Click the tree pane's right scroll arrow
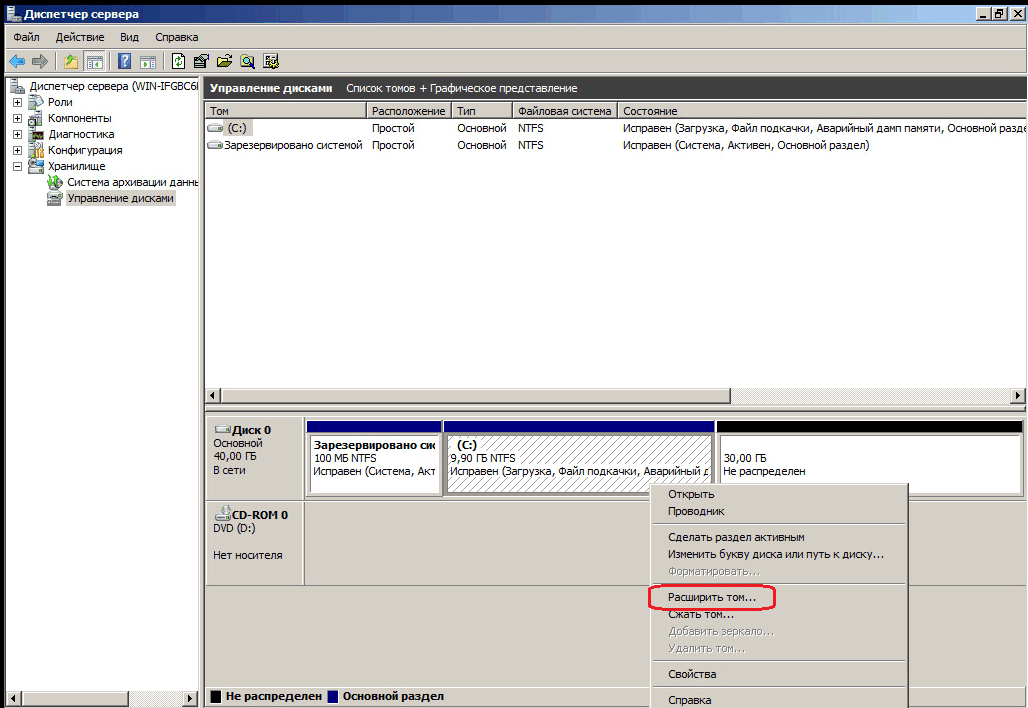 click(190, 699)
